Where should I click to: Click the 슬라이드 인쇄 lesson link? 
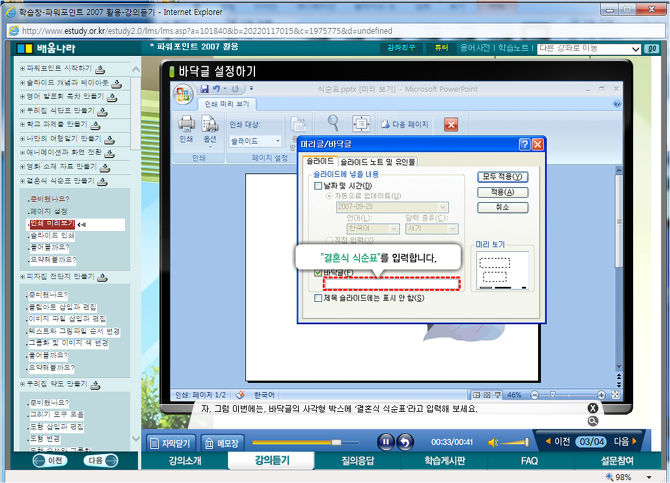52,236
